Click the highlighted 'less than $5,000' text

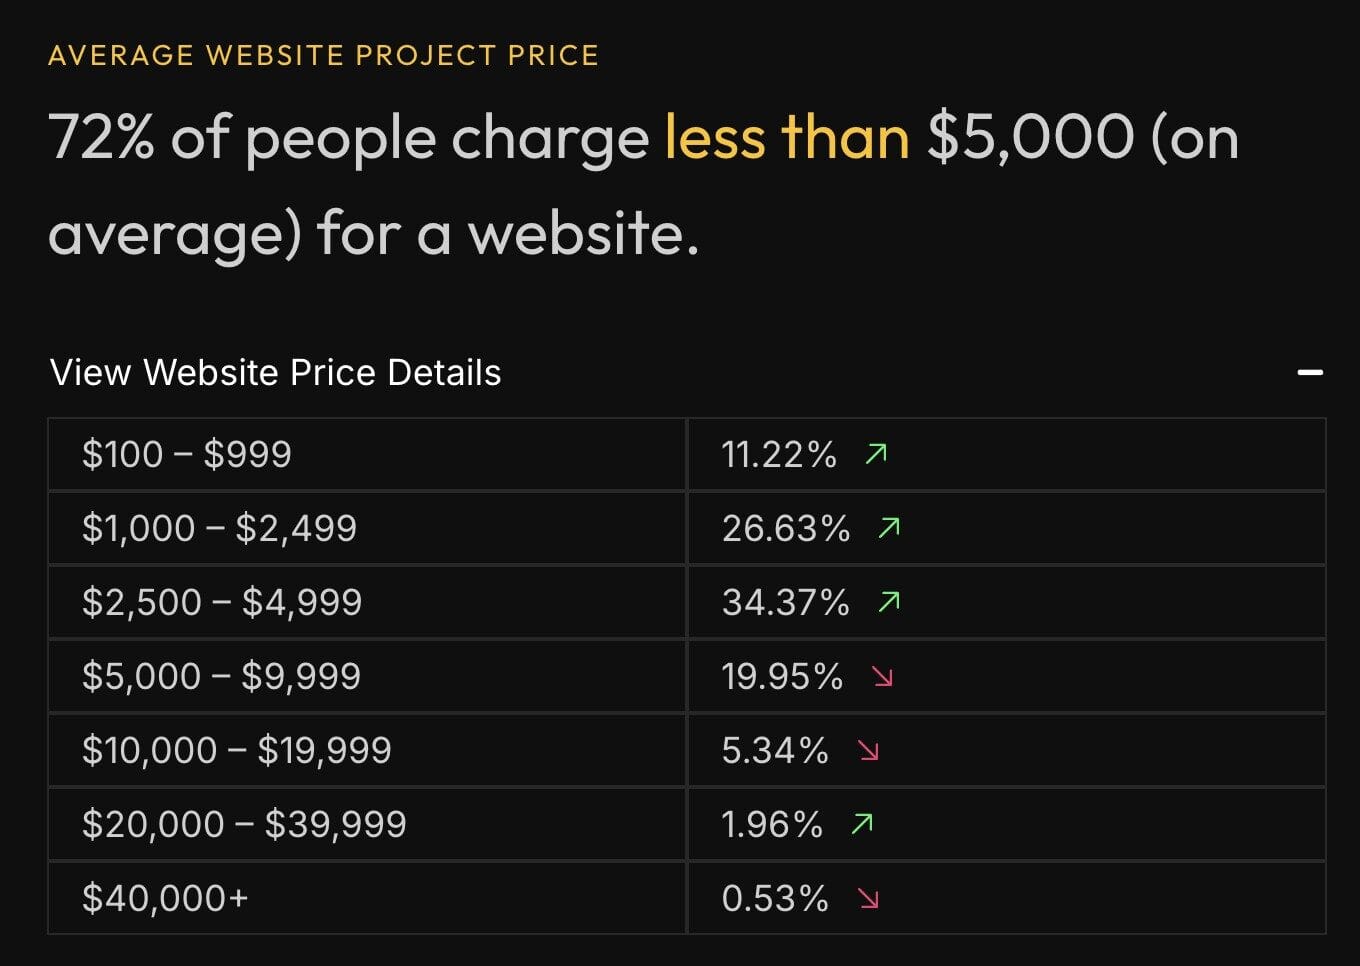pos(787,137)
